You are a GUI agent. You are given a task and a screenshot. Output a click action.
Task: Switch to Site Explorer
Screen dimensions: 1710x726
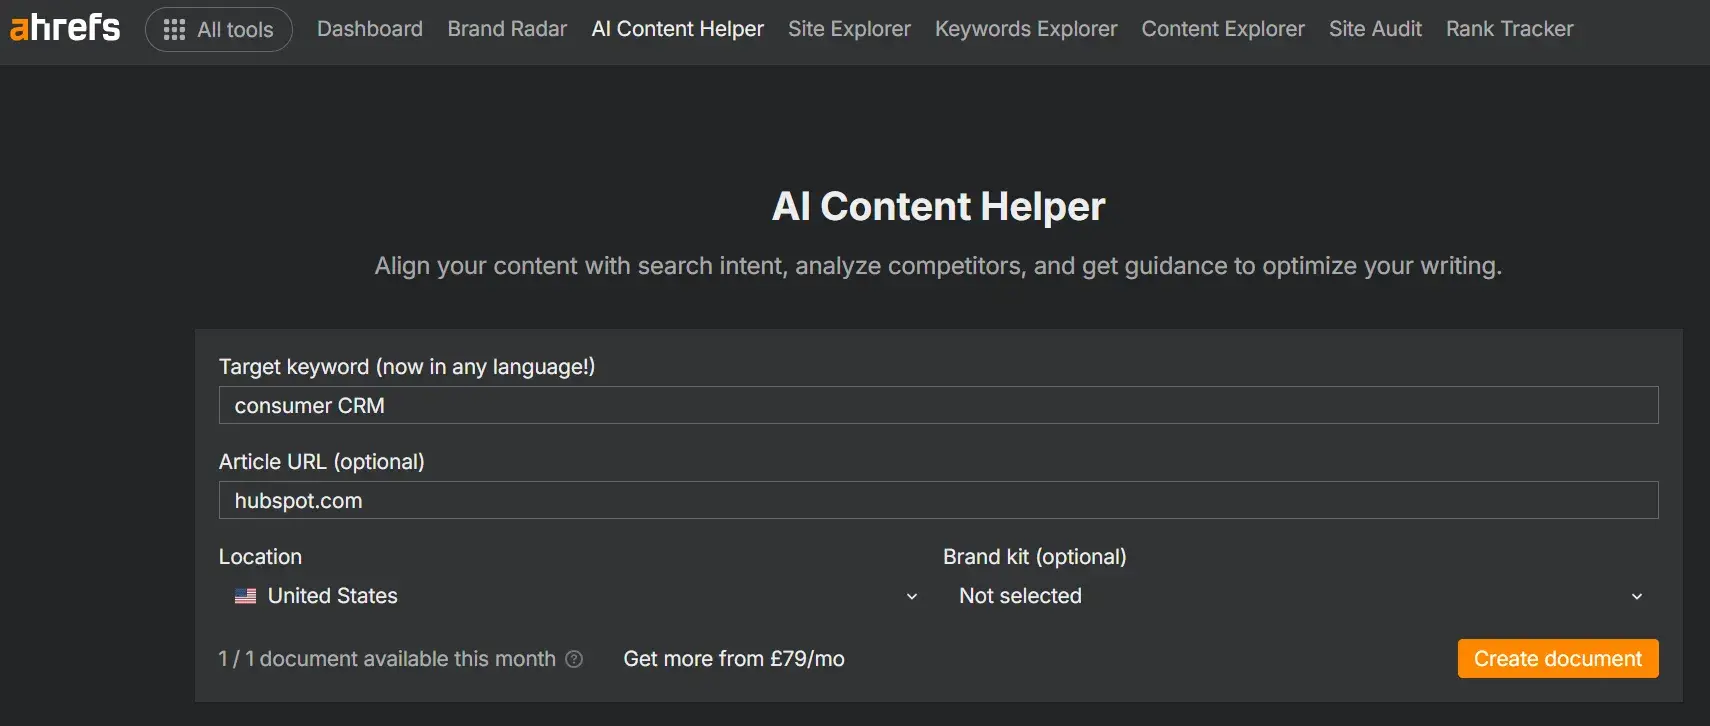[849, 29]
